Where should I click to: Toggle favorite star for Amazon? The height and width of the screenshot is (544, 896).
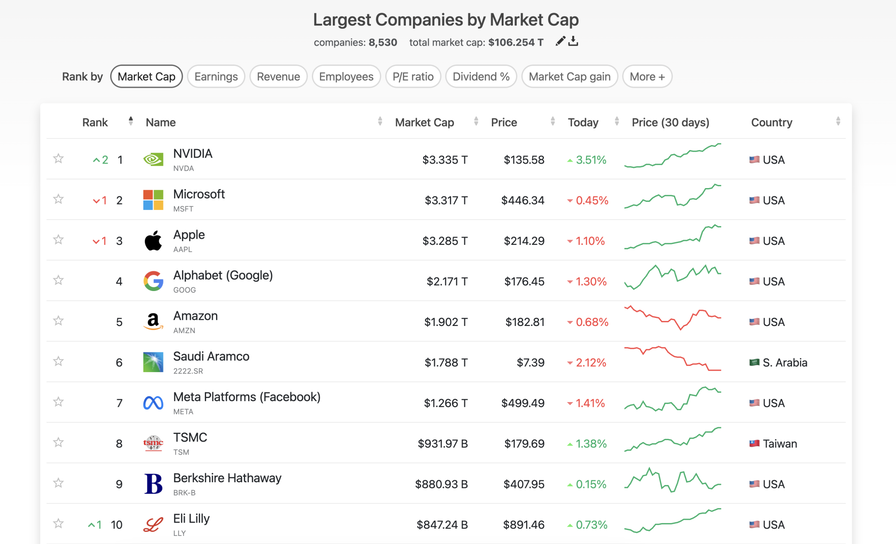(x=59, y=321)
